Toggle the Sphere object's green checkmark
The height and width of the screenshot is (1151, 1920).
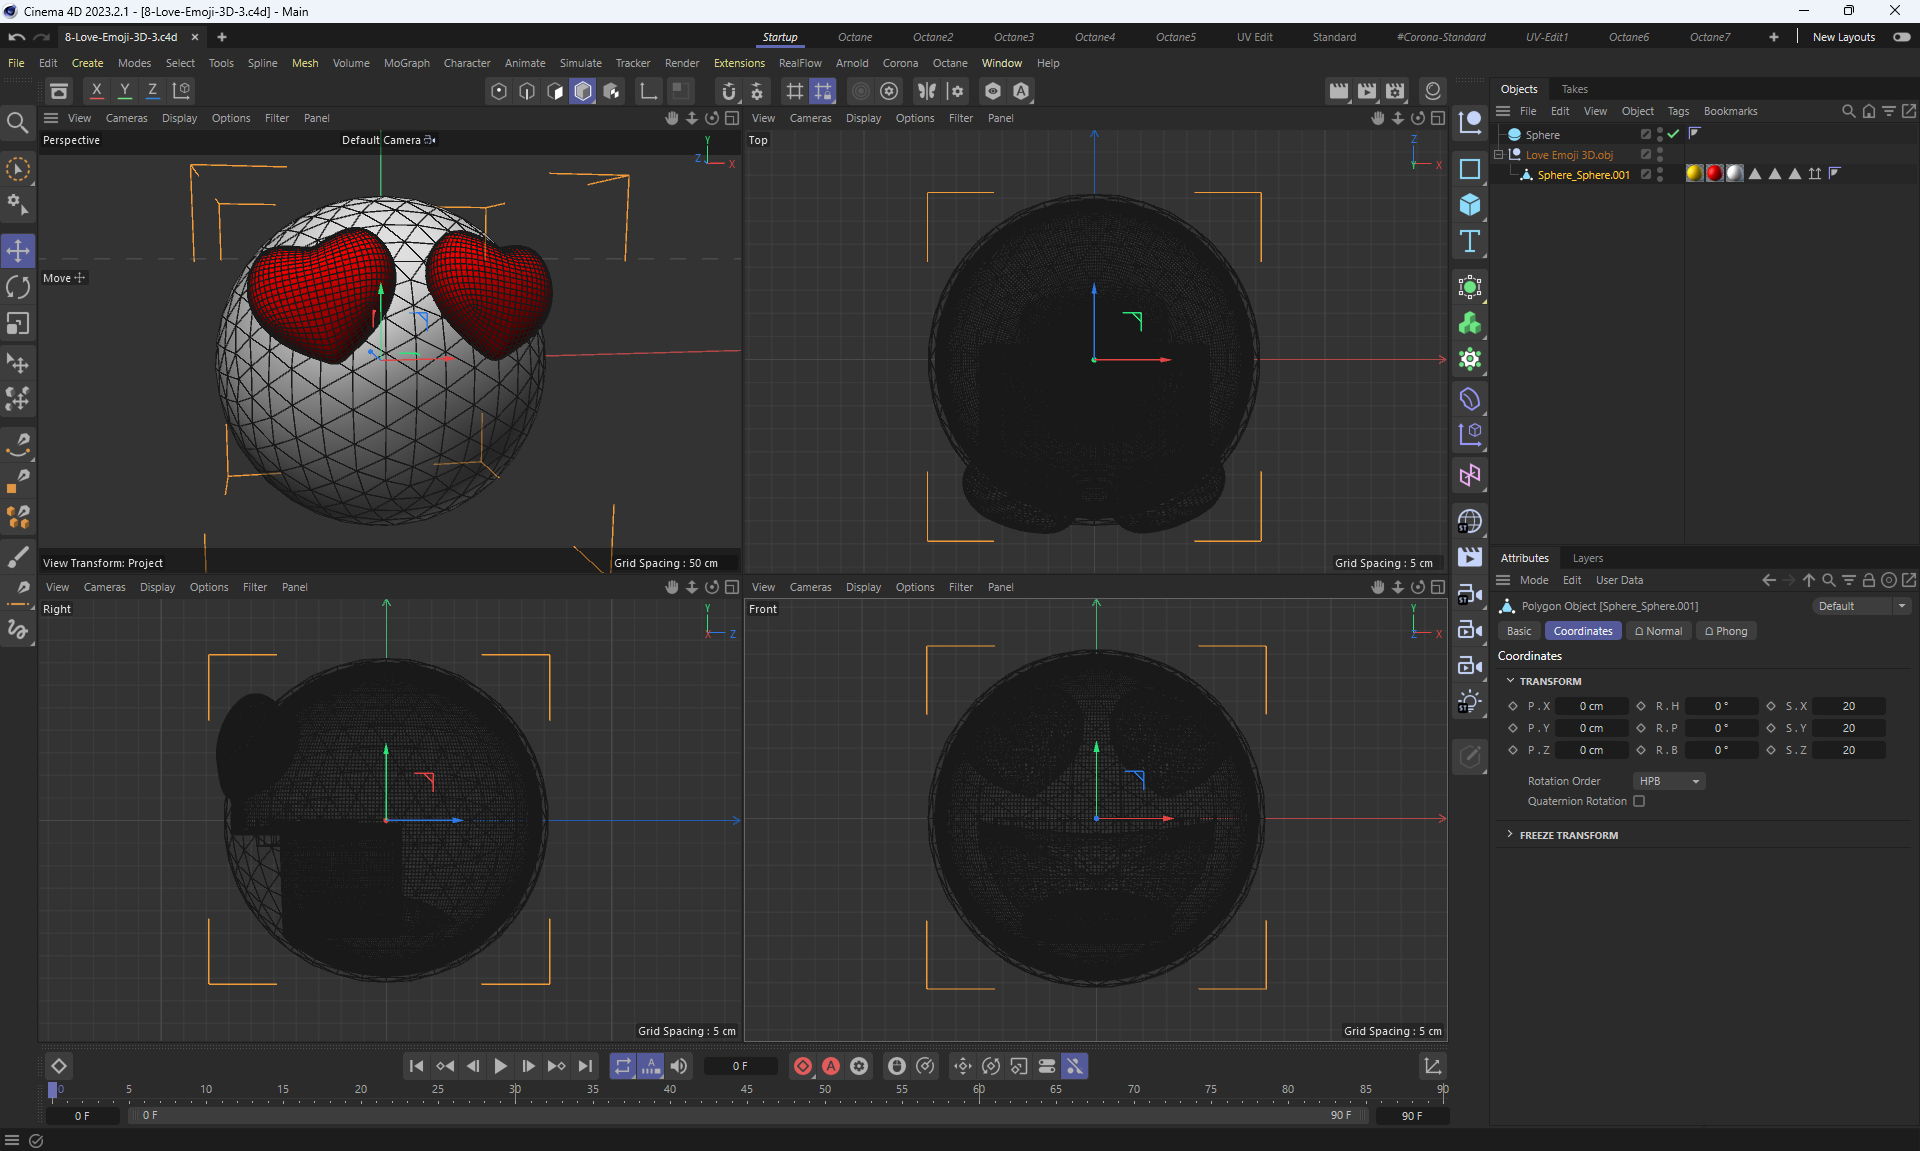tap(1674, 134)
